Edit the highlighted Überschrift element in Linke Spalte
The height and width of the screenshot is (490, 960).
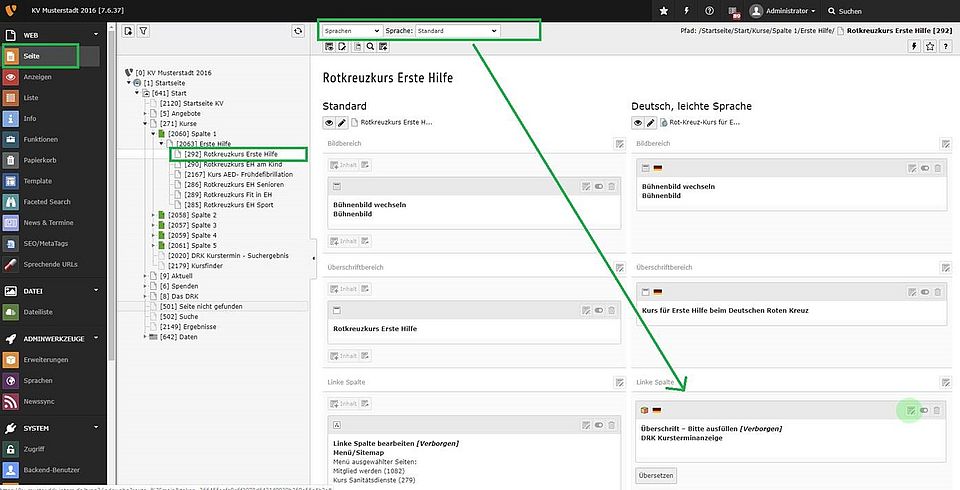910,410
